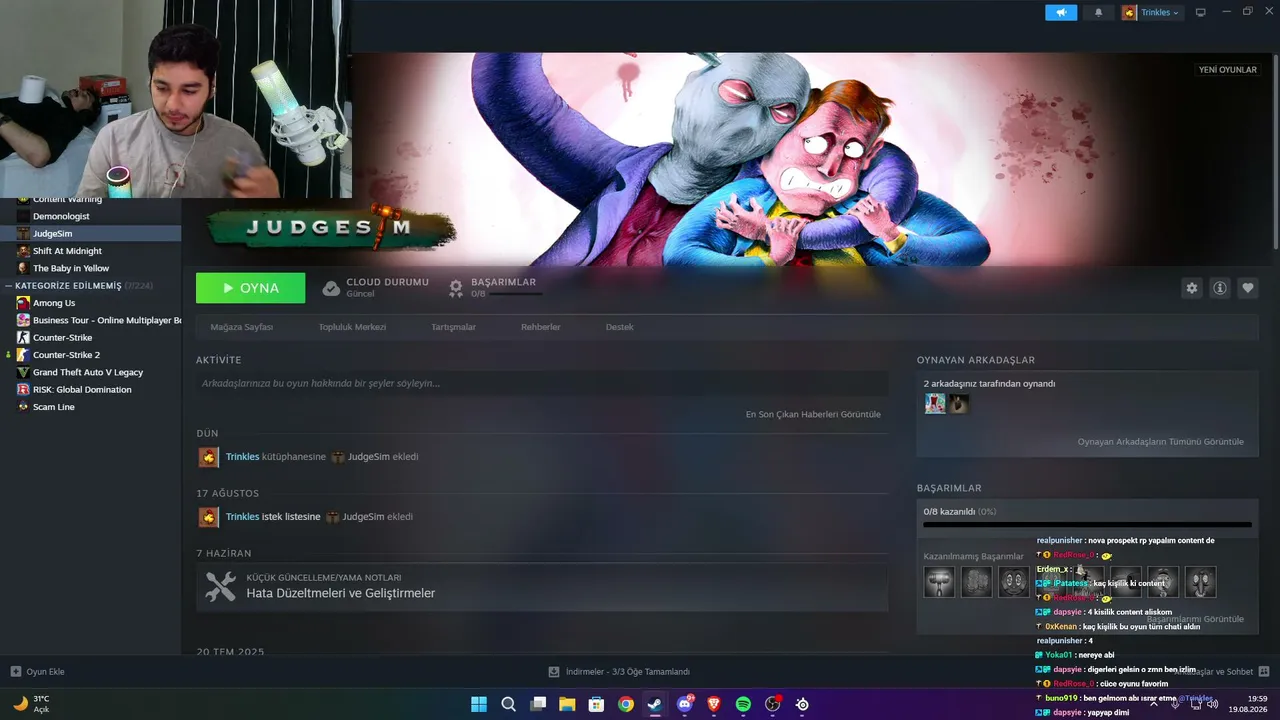Open Başarımlar achievements gear icon
The width and height of the screenshot is (1280, 720).
pyautogui.click(x=456, y=288)
